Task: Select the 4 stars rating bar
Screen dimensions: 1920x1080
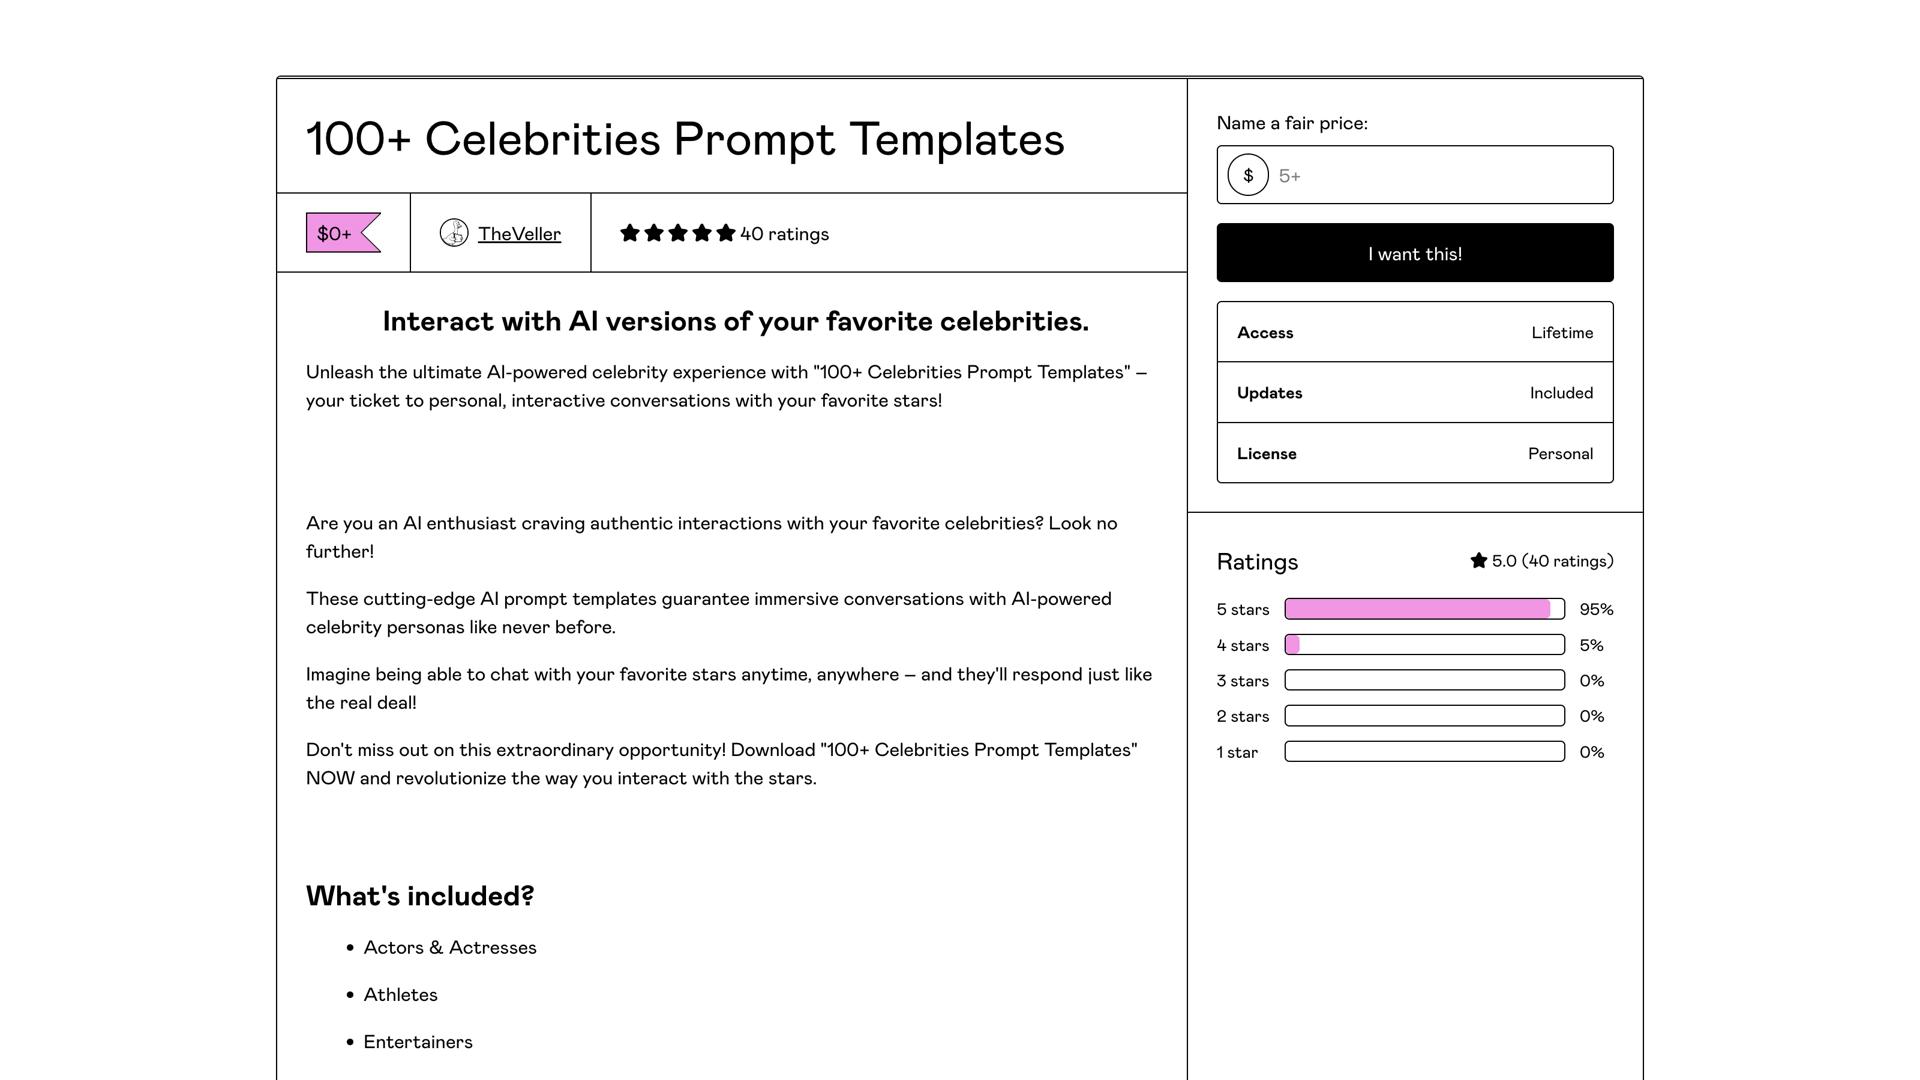Action: point(1424,645)
